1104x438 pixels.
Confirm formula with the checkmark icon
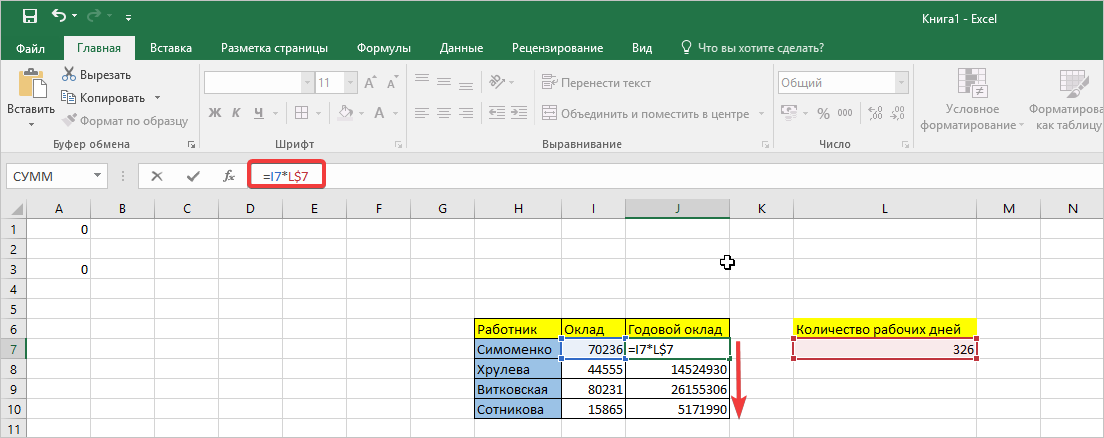pyautogui.click(x=192, y=176)
